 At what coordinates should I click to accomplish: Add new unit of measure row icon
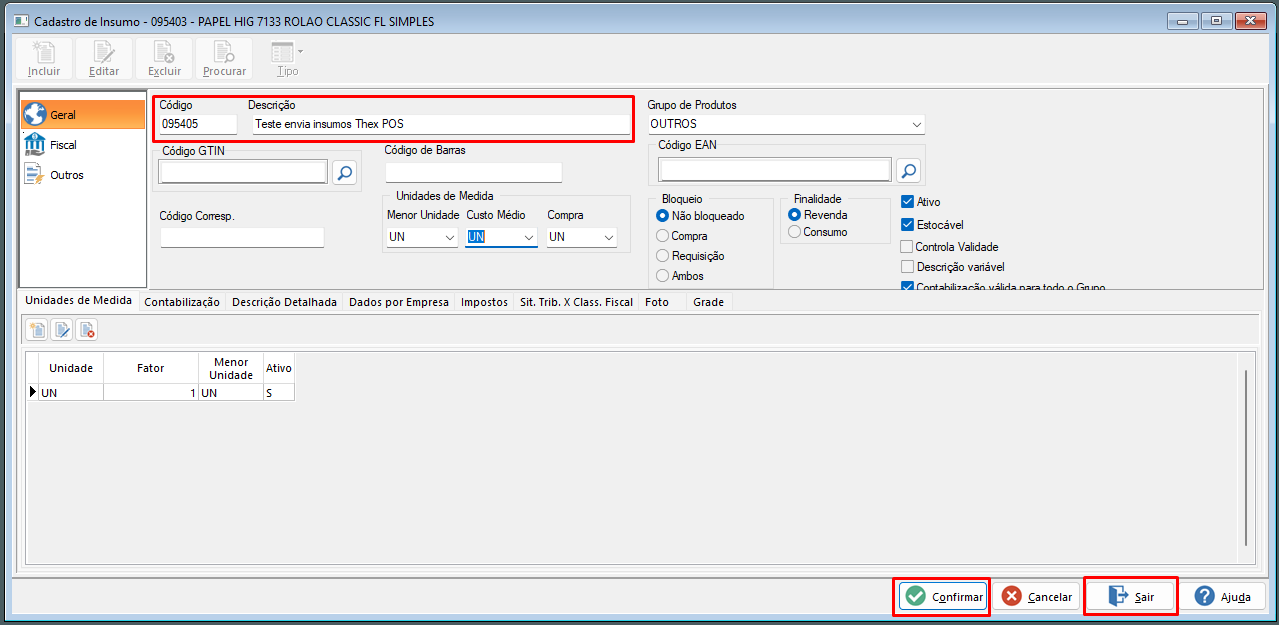(38, 330)
